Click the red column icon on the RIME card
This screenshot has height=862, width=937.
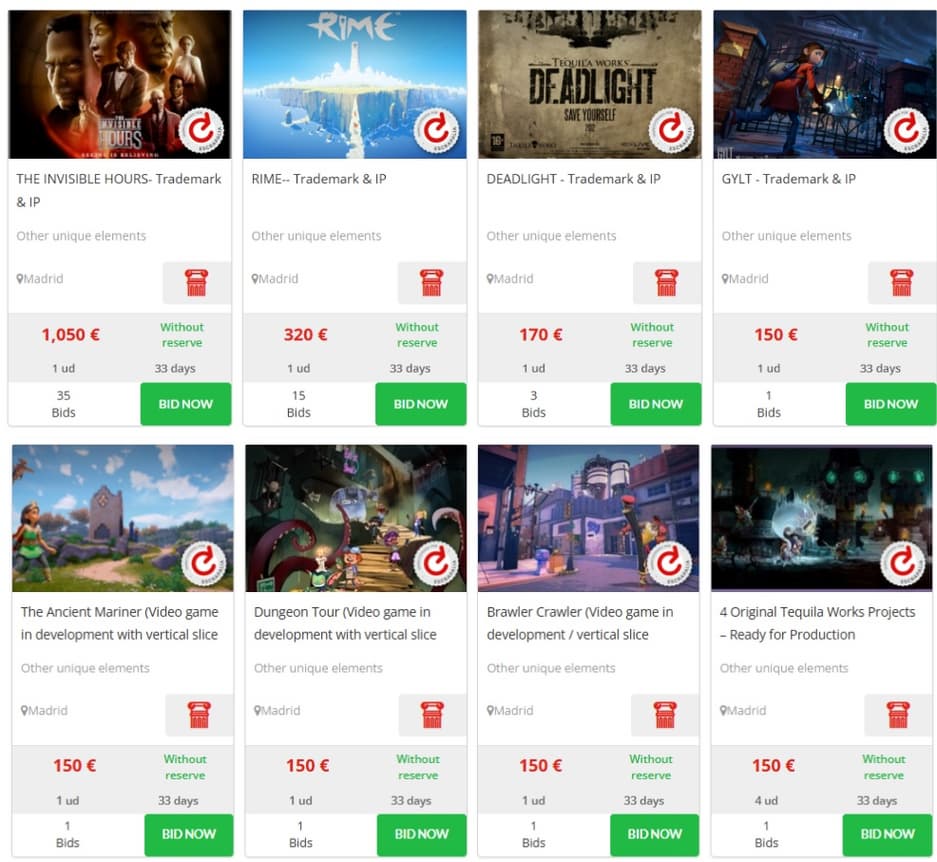pos(431,282)
